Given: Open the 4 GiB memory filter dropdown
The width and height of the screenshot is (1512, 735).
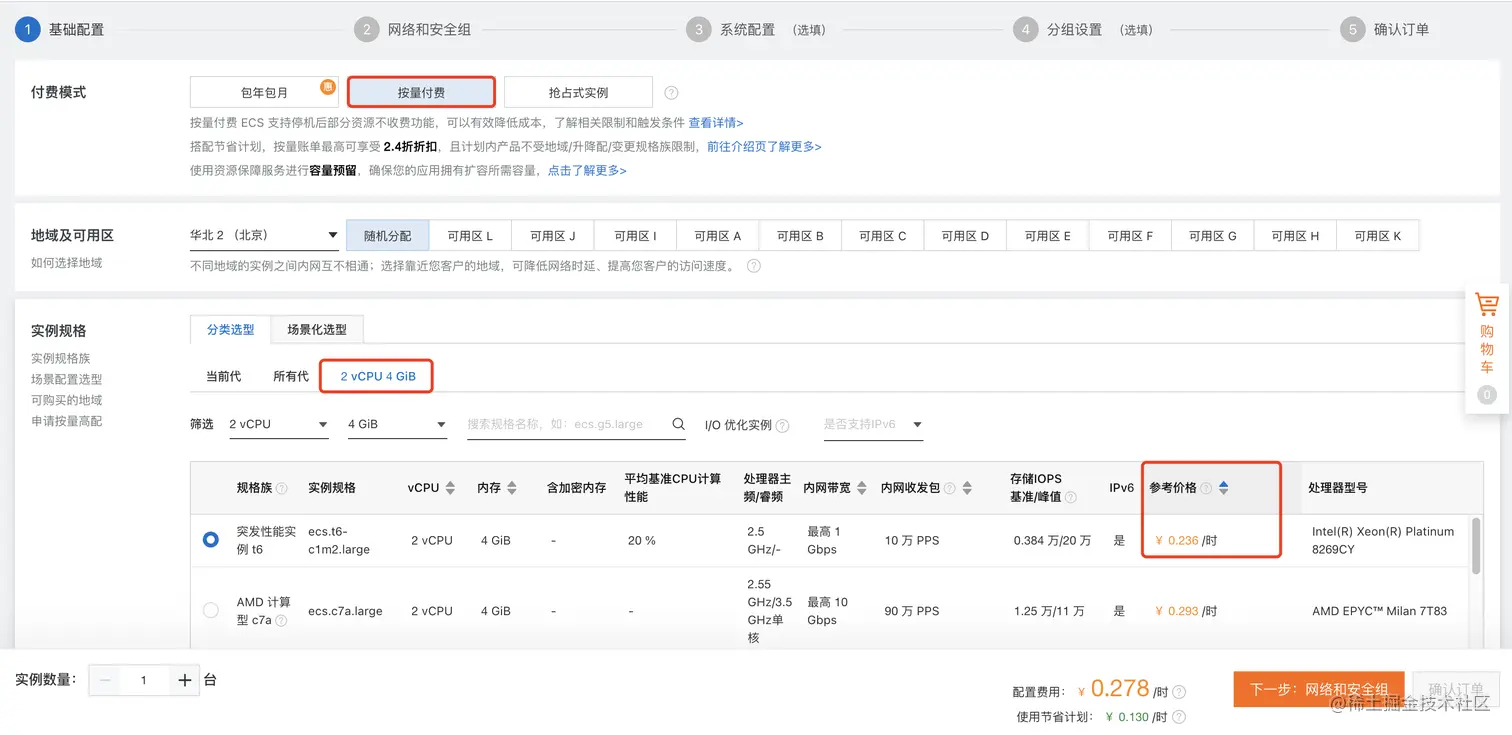Looking at the screenshot, I should 397,425.
